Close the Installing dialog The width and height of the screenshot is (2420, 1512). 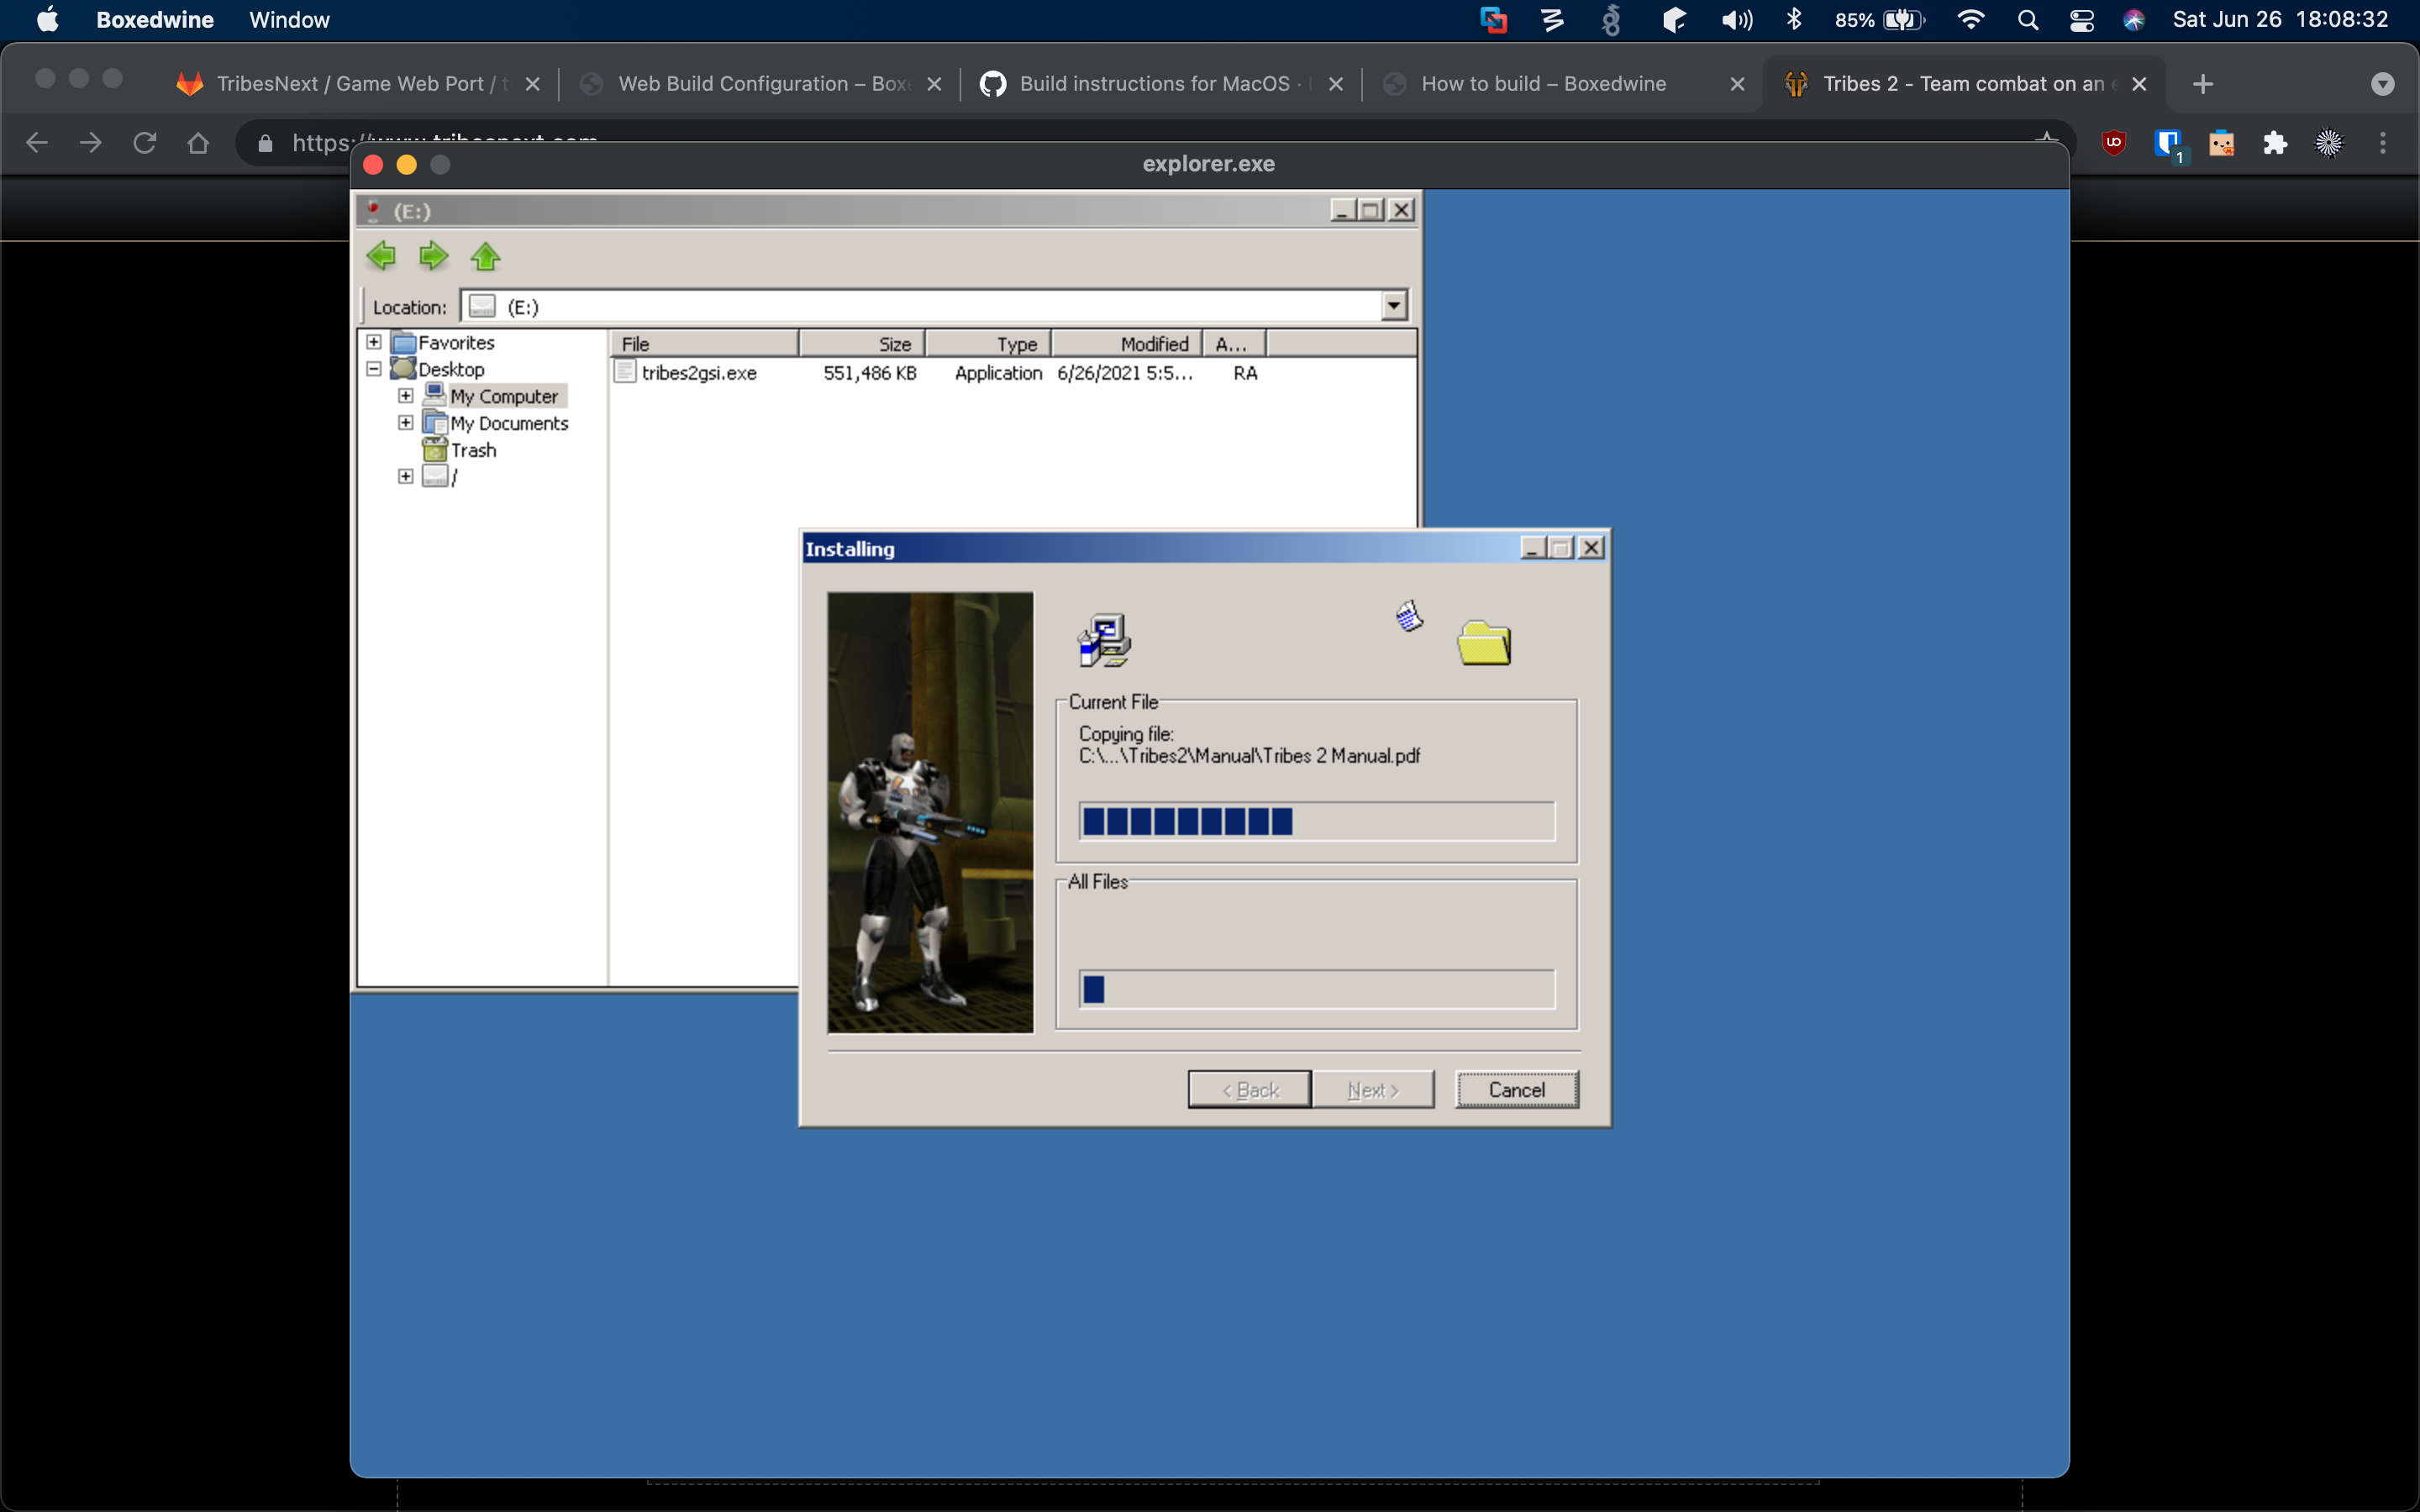1590,548
